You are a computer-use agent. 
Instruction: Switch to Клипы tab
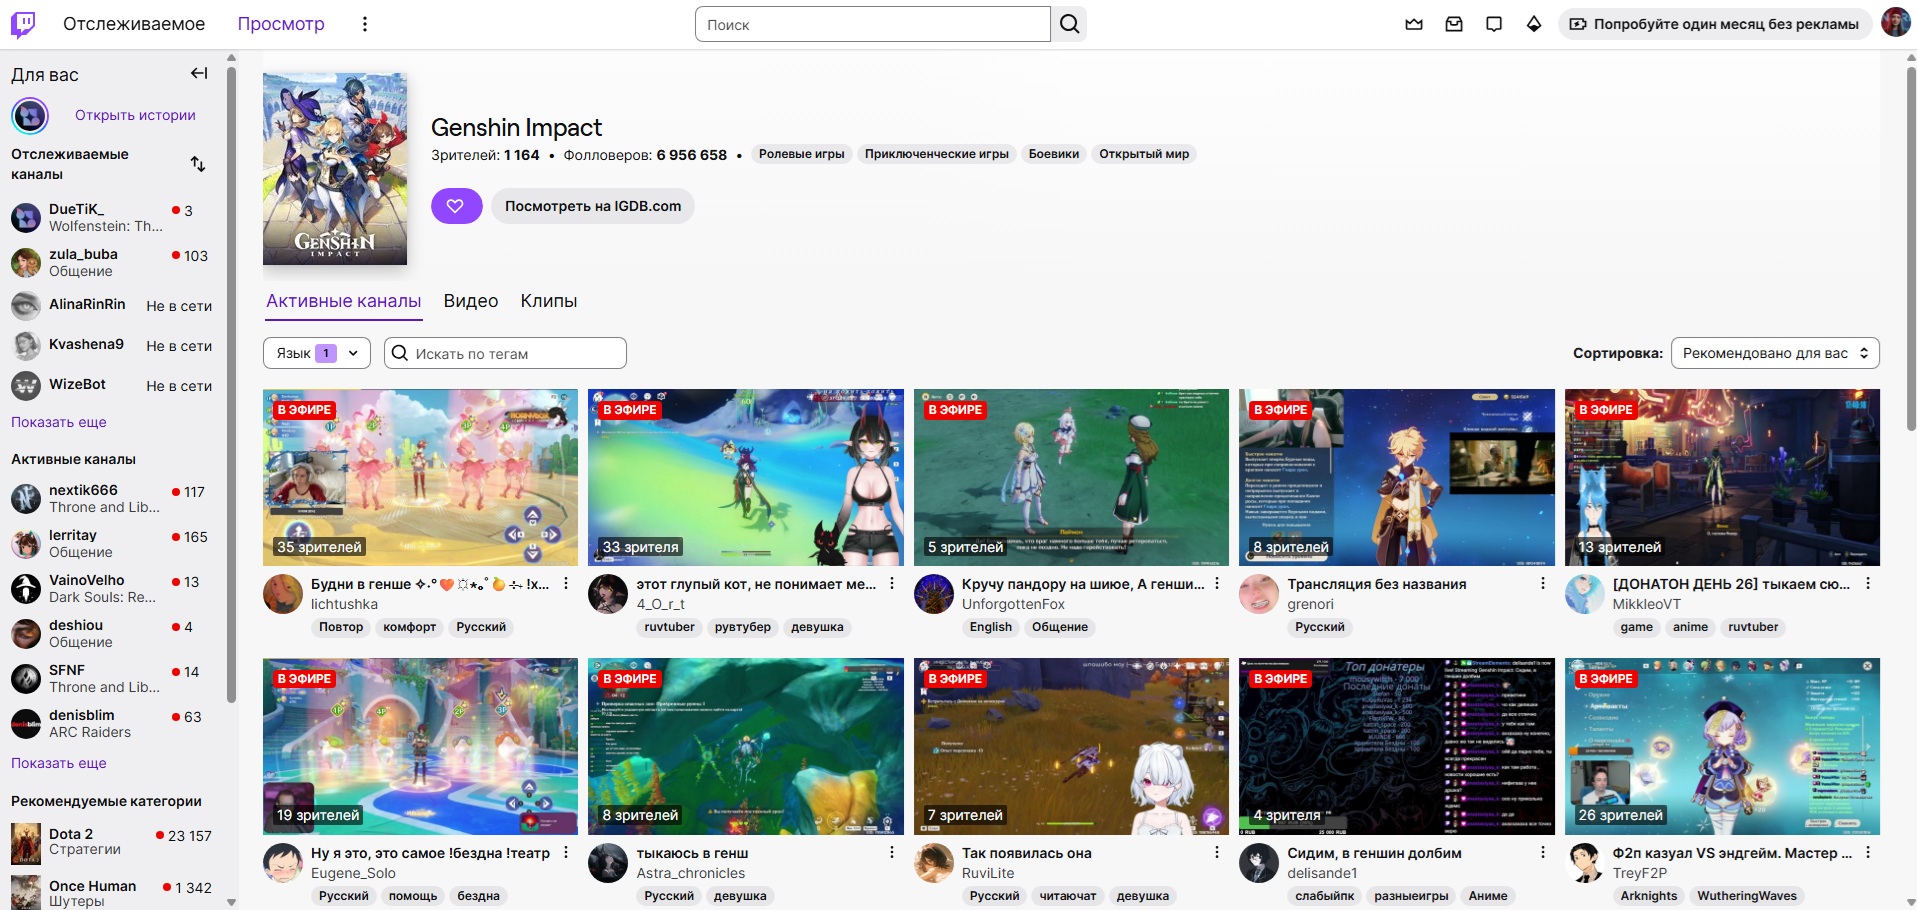[549, 301]
